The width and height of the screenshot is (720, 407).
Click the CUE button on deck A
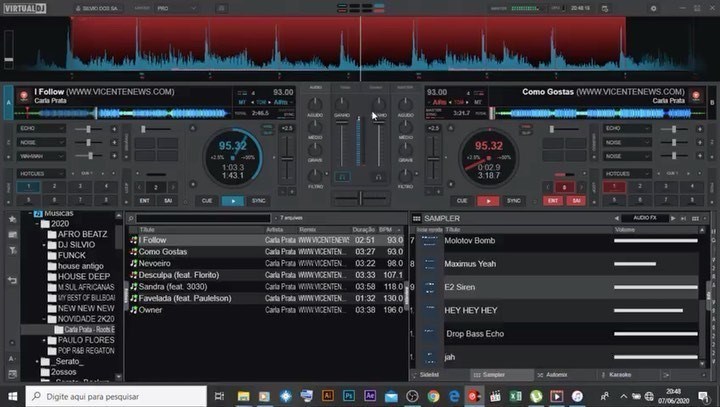coord(207,201)
